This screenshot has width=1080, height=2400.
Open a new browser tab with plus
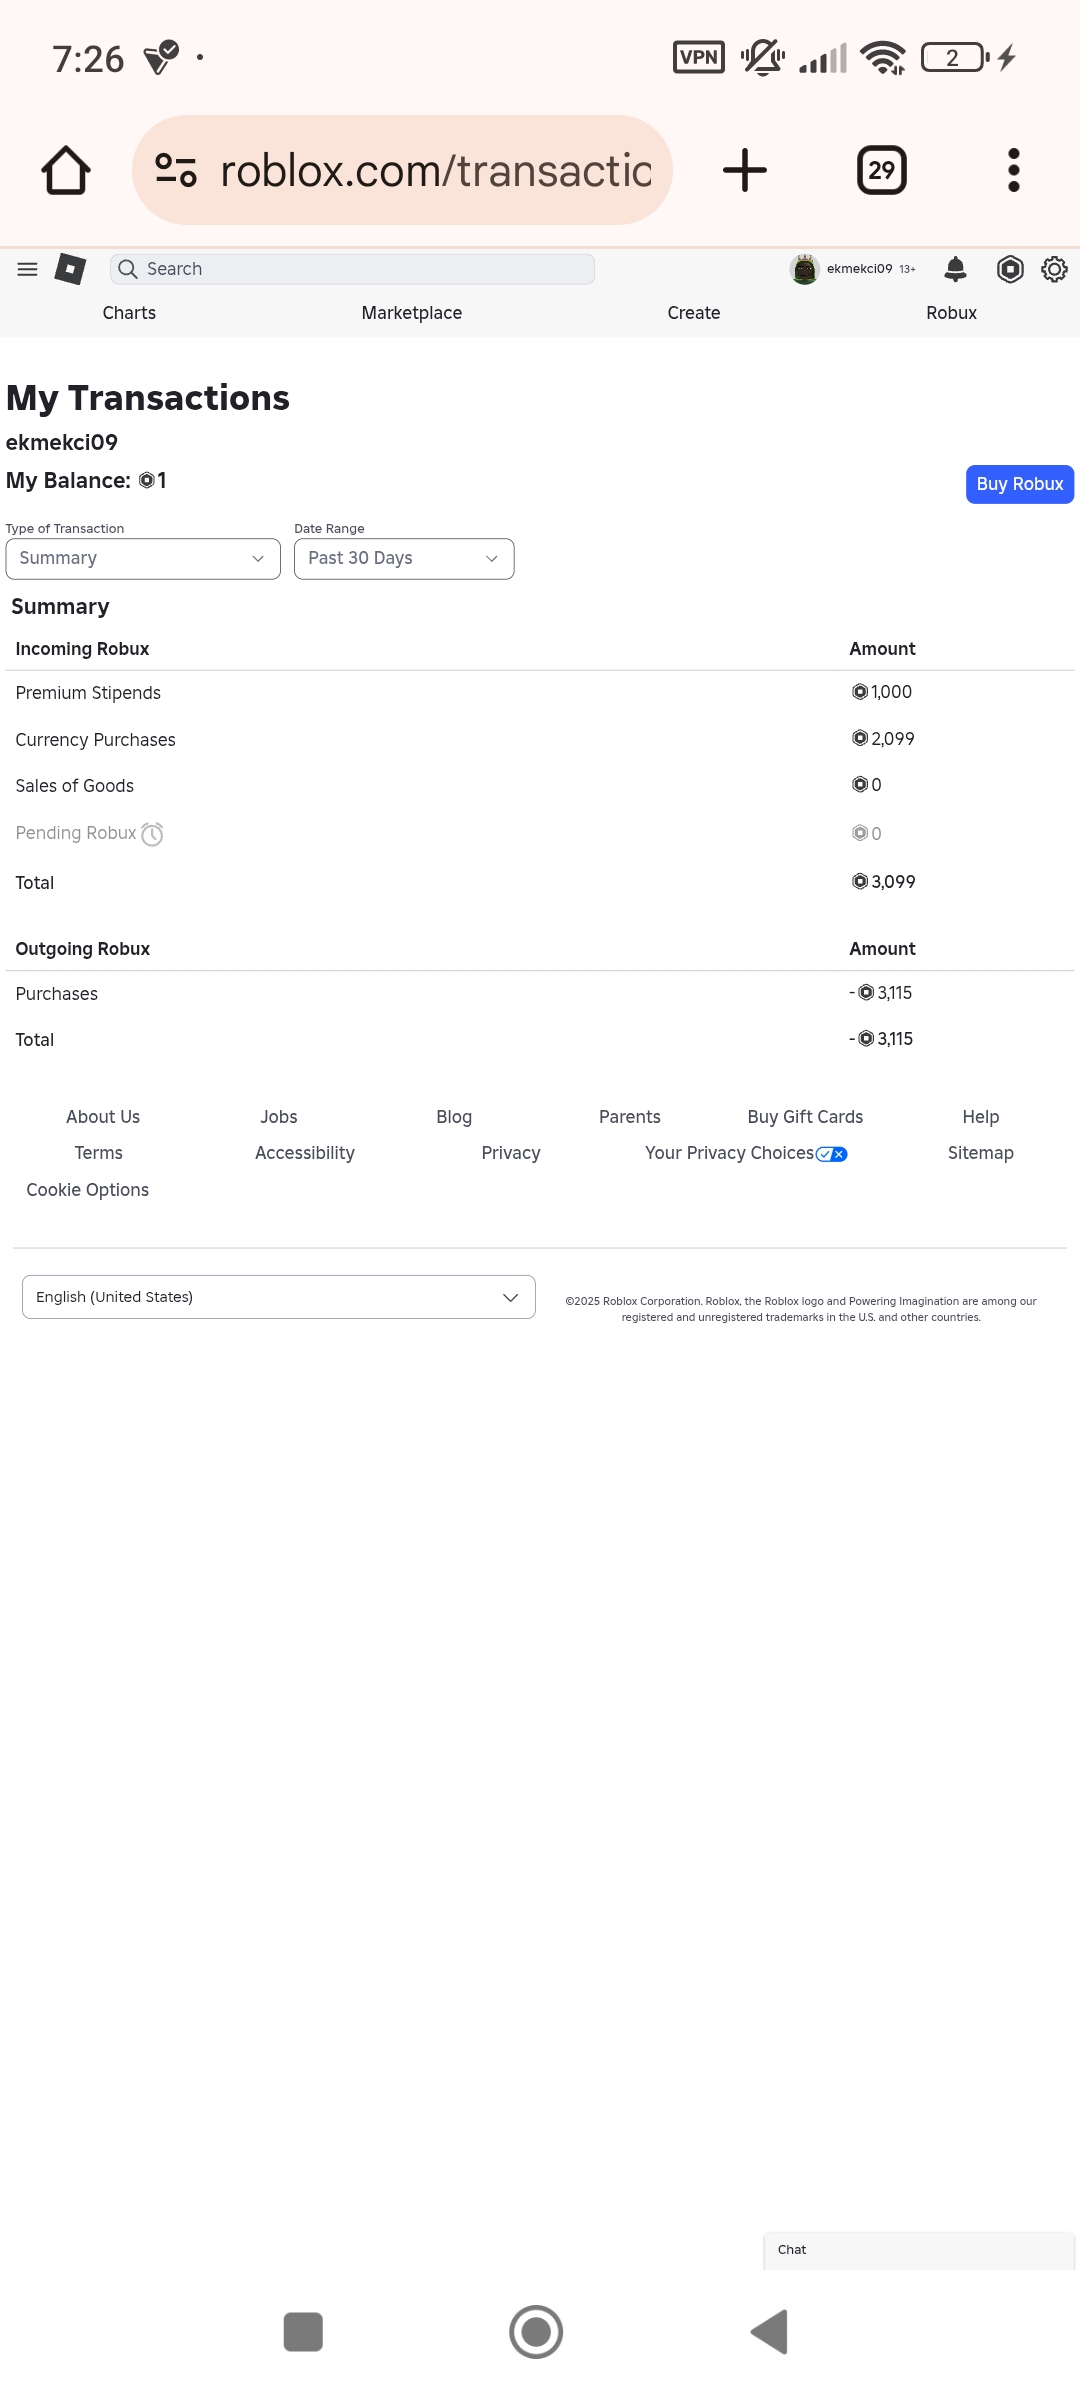tap(745, 170)
